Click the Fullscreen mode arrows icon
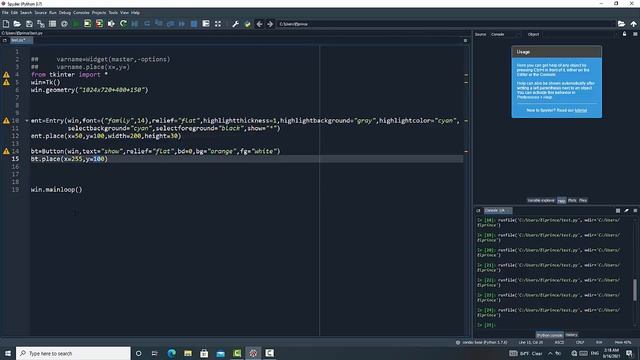Image resolution: width=640 pixels, height=360 pixels. [218, 24]
